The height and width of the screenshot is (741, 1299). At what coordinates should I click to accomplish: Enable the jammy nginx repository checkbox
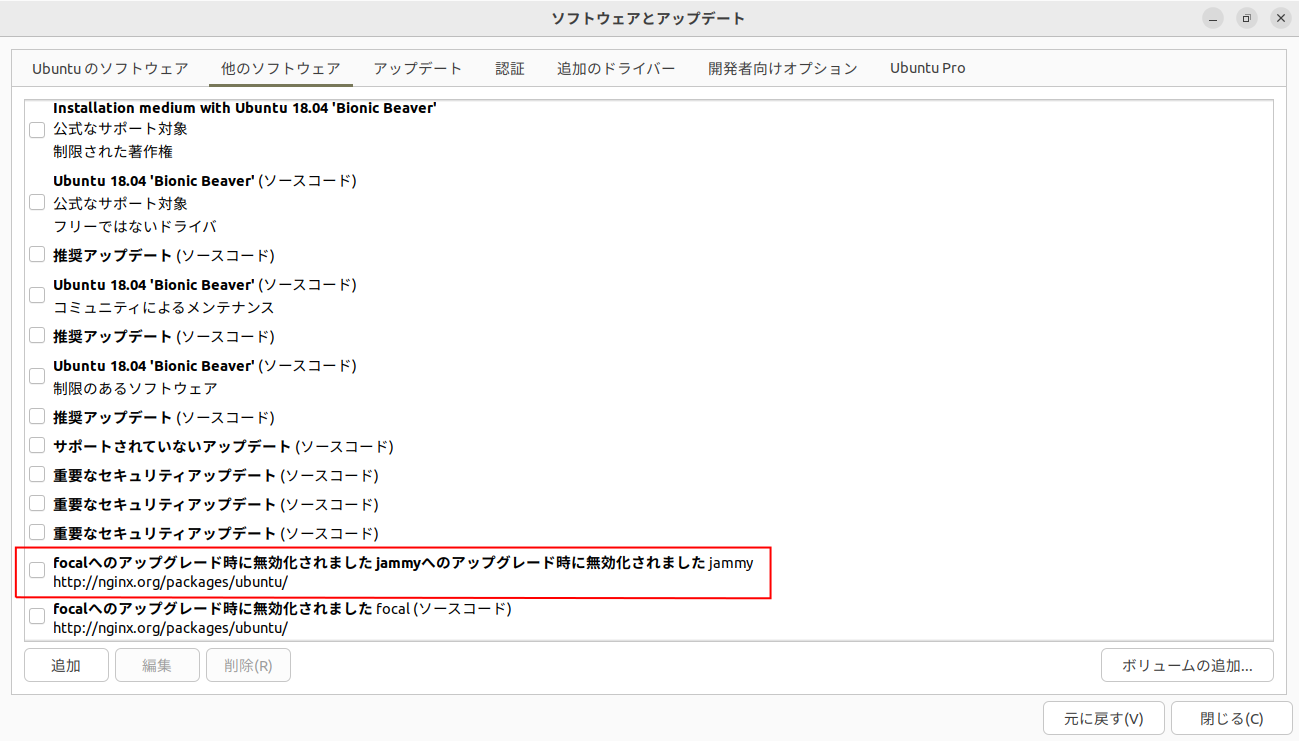pyautogui.click(x=37, y=571)
